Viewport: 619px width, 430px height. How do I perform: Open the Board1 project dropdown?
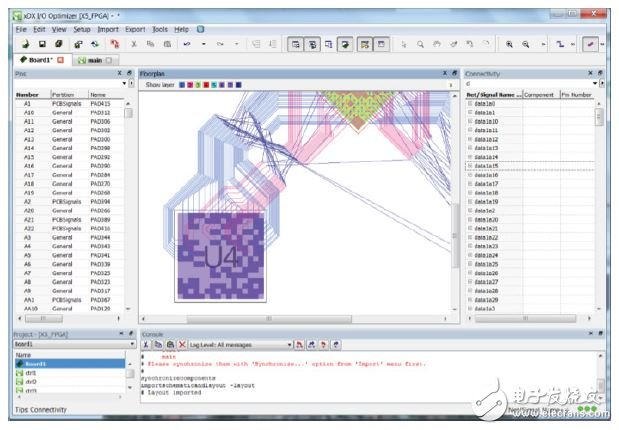pos(130,343)
